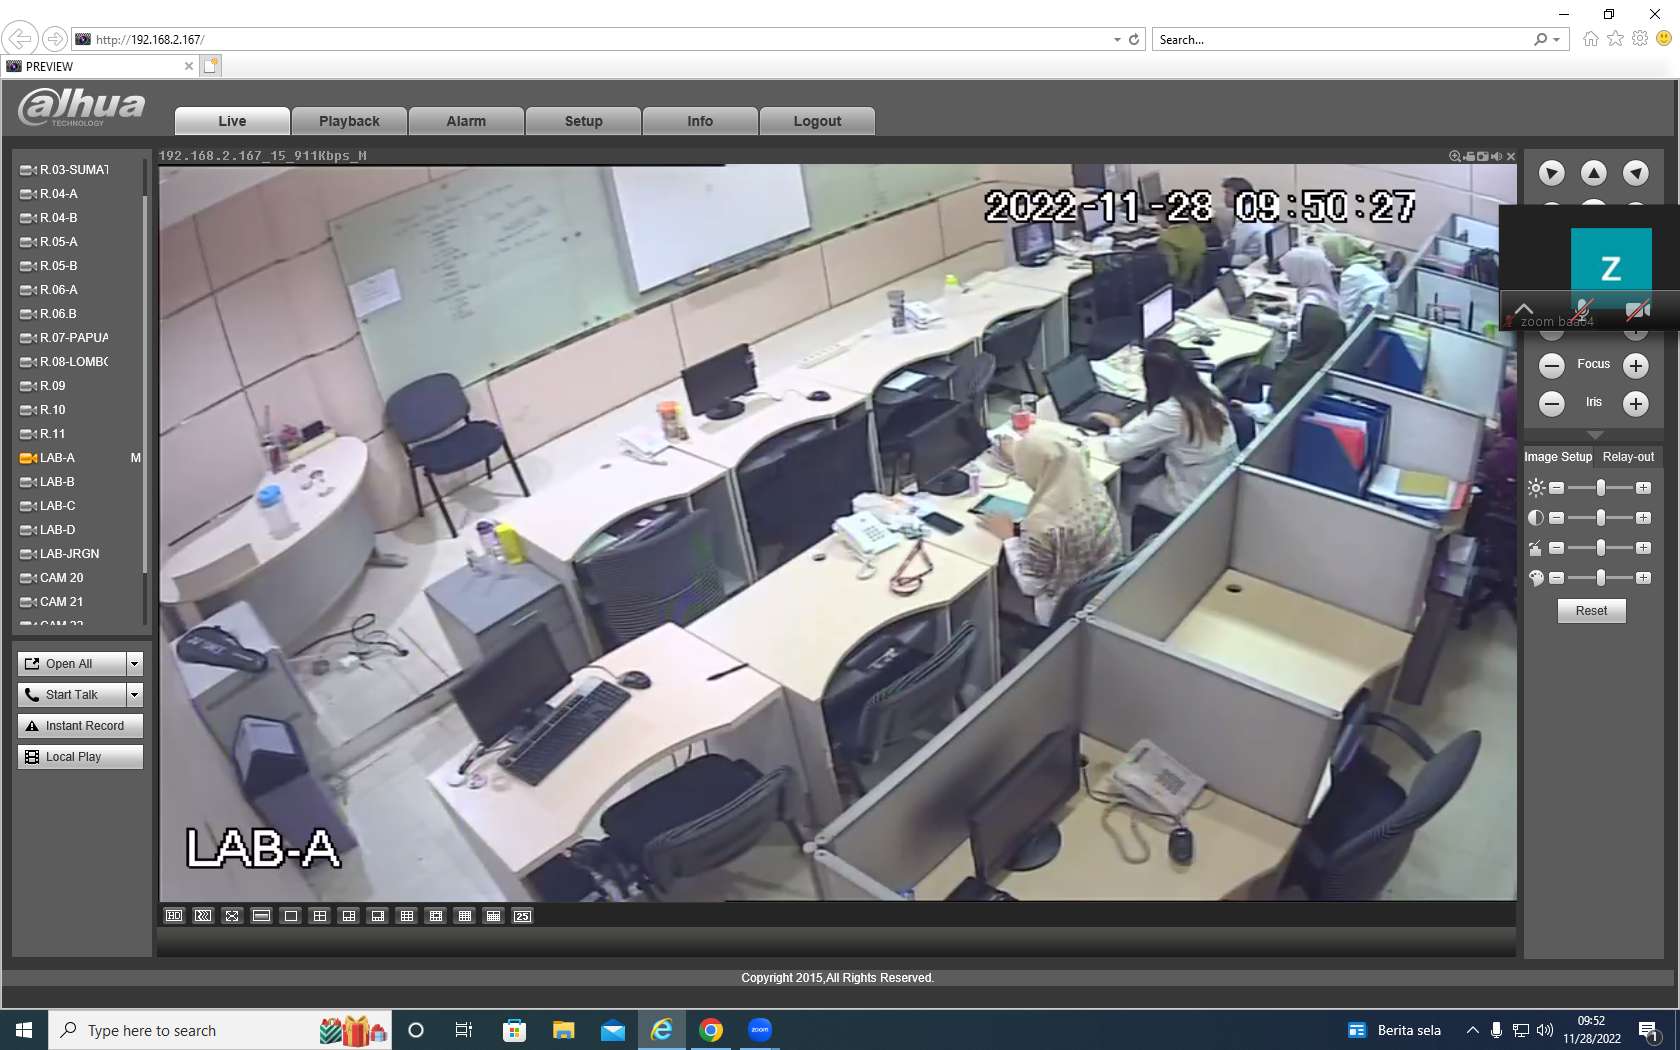The image size is (1680, 1050).
Task: Decrease the Iris value
Action: pos(1552,403)
